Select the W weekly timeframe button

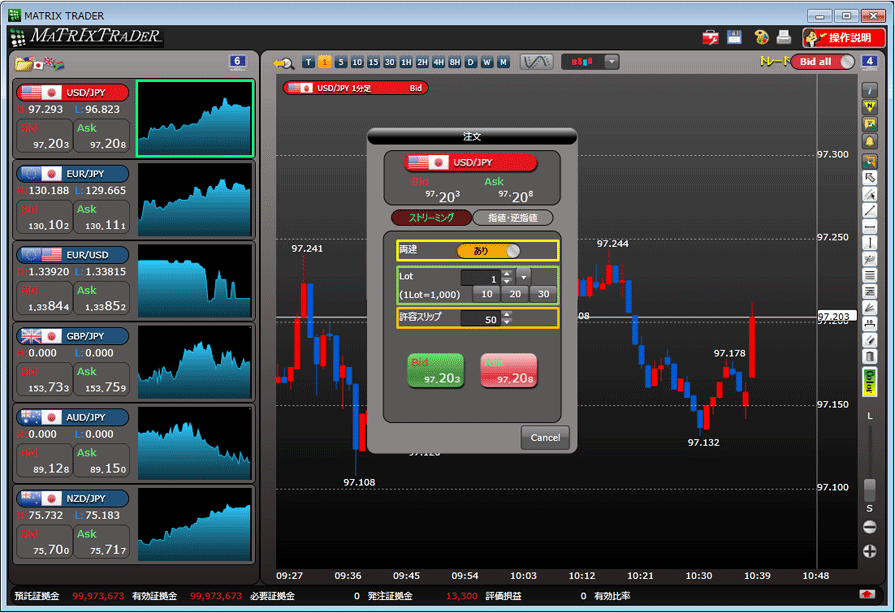pos(487,62)
